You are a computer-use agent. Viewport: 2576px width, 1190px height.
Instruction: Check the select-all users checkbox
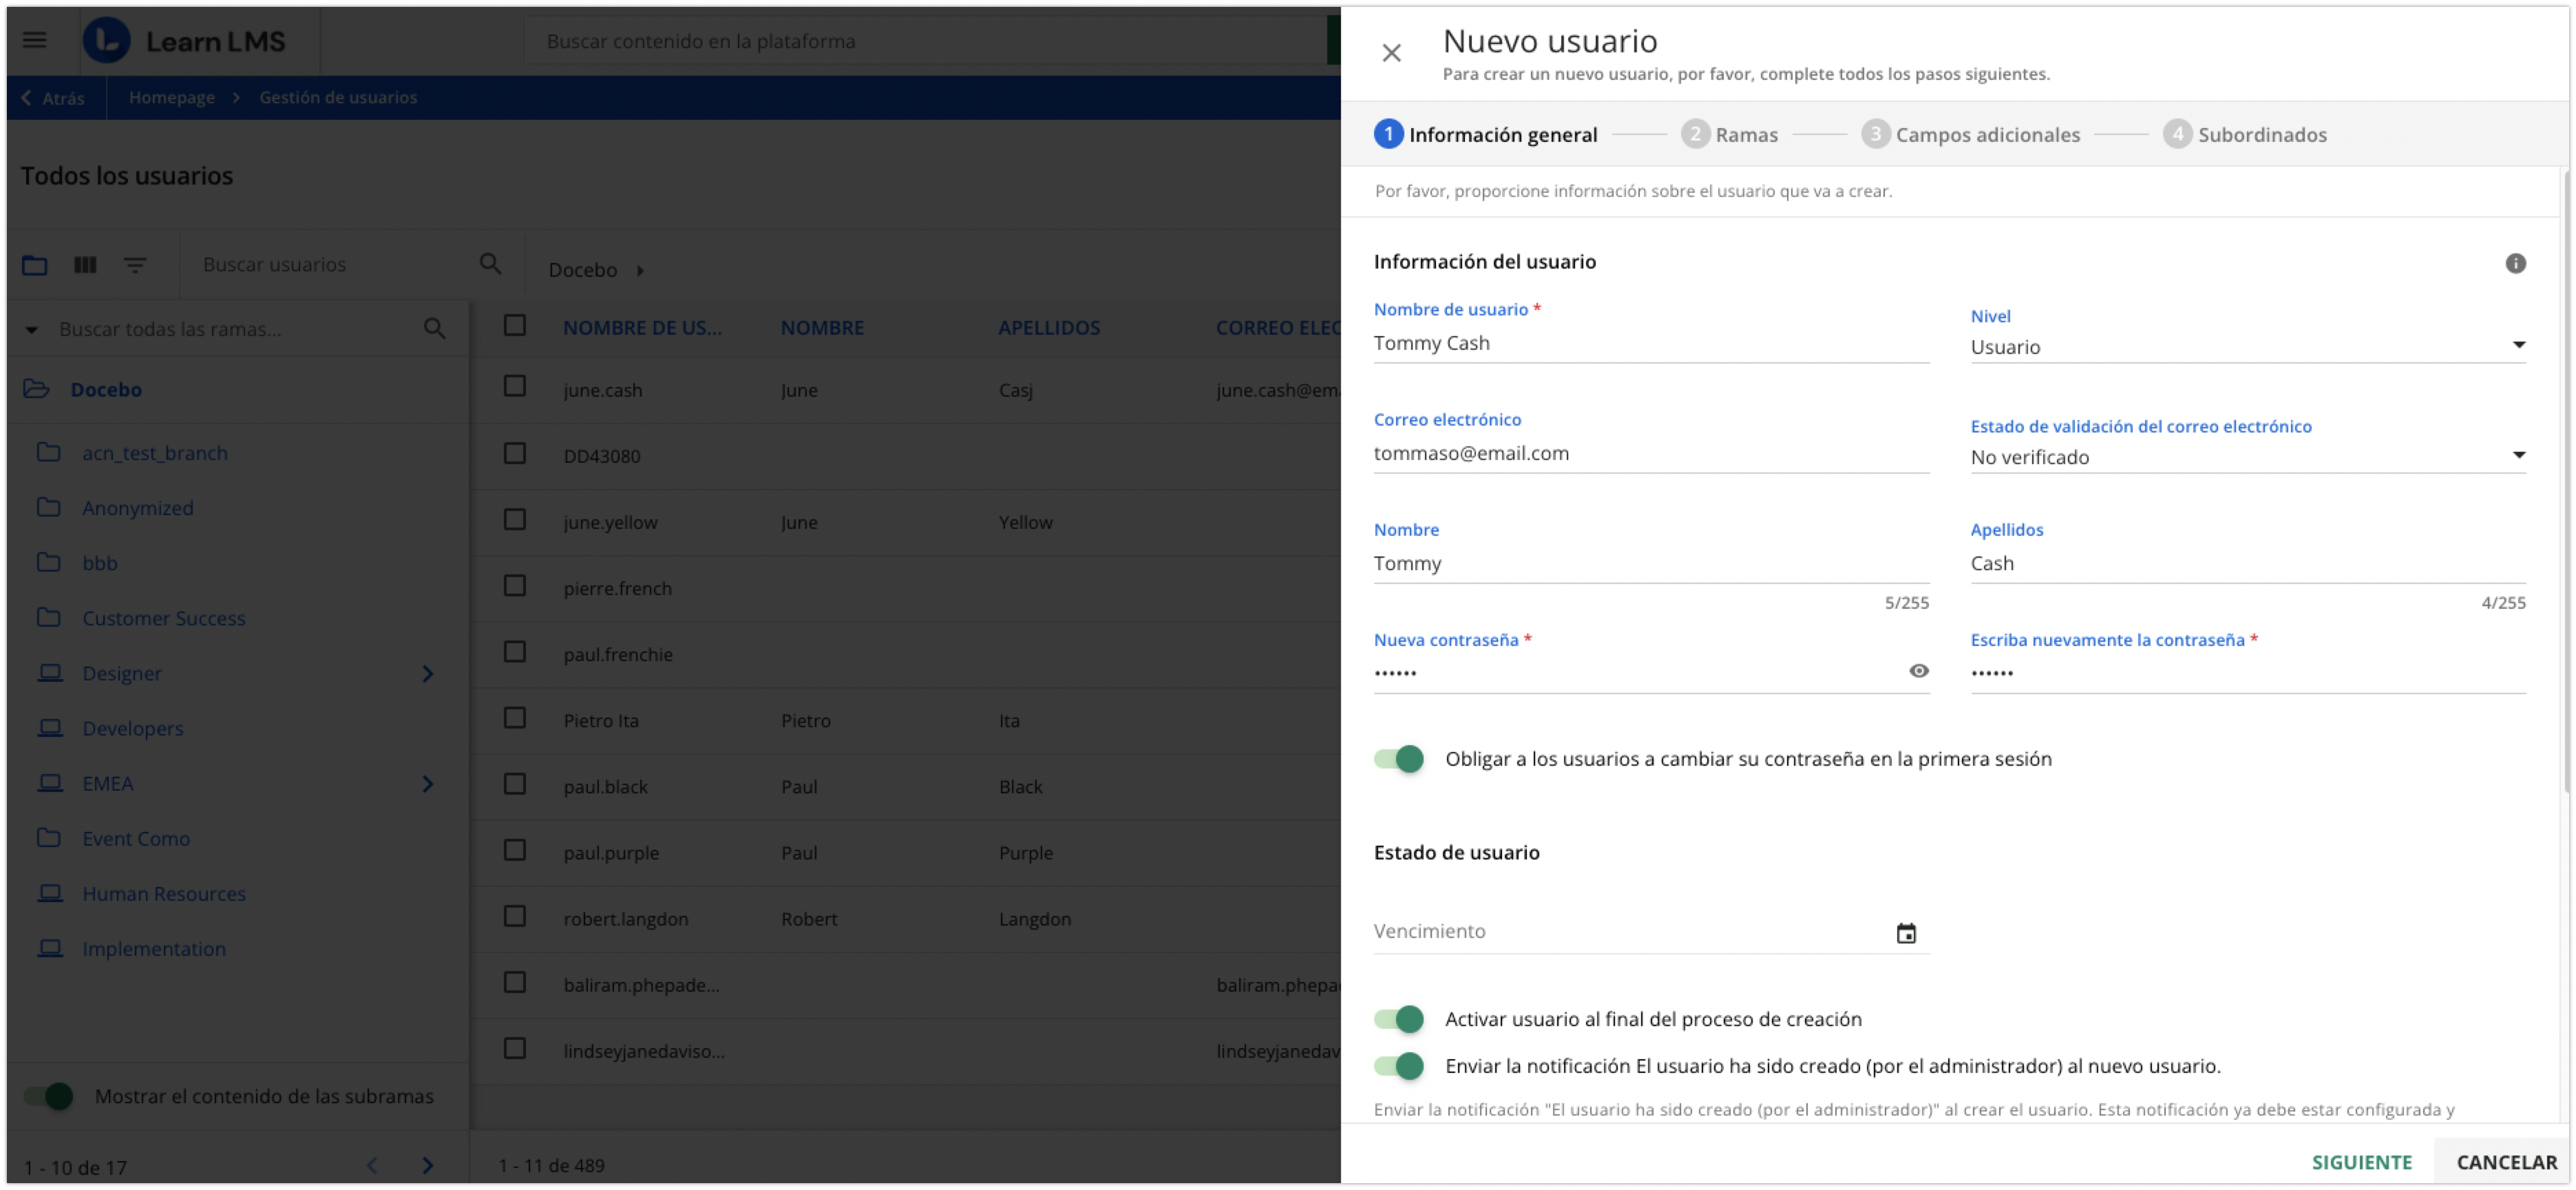pos(515,326)
